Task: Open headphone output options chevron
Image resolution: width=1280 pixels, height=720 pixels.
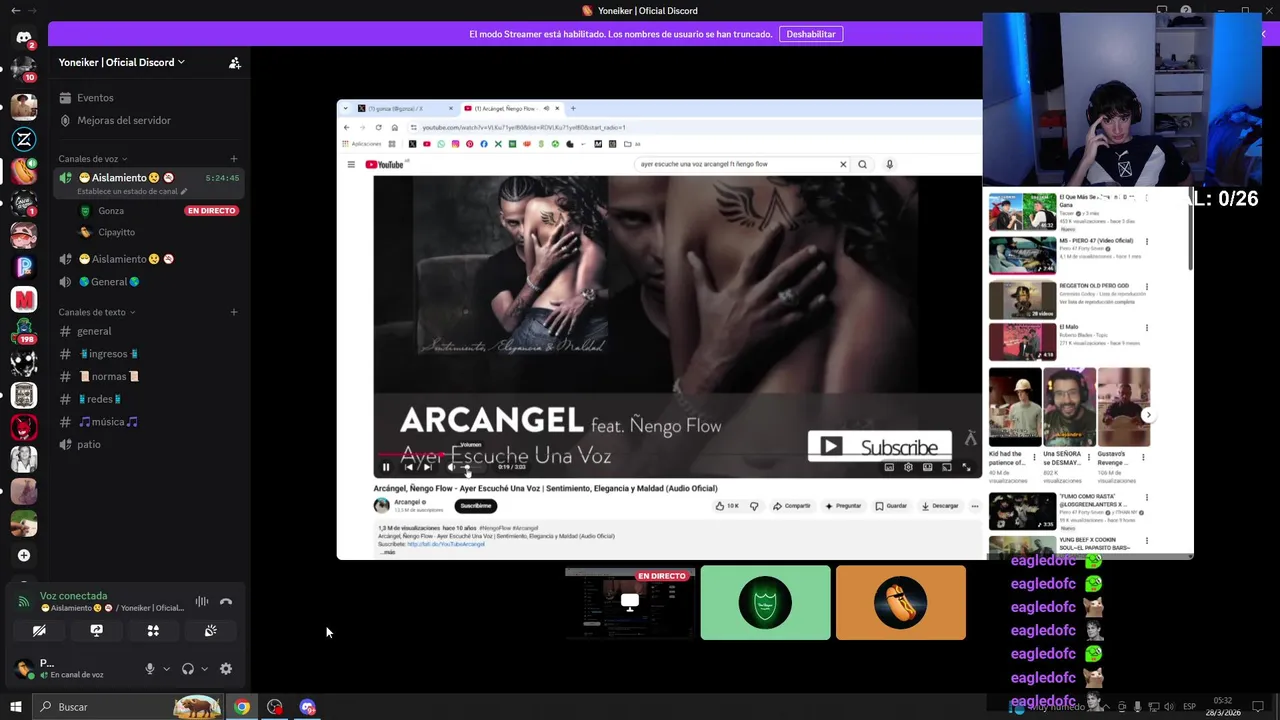Action: click(204, 669)
